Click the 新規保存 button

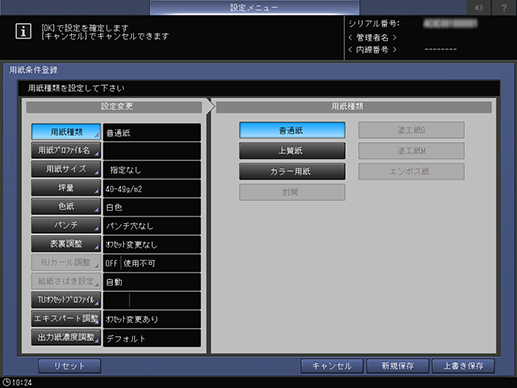[x=398, y=366]
